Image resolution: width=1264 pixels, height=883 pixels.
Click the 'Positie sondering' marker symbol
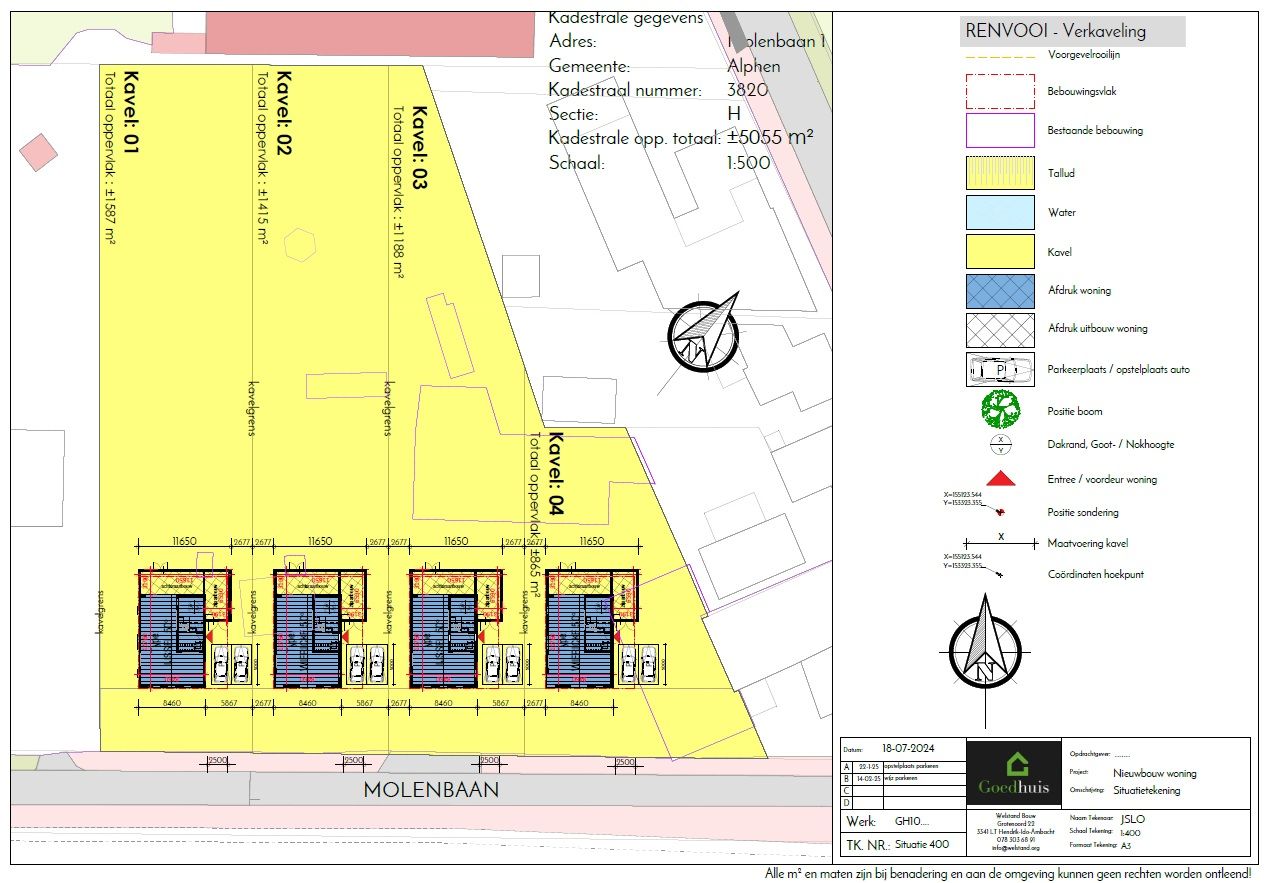[1000, 512]
